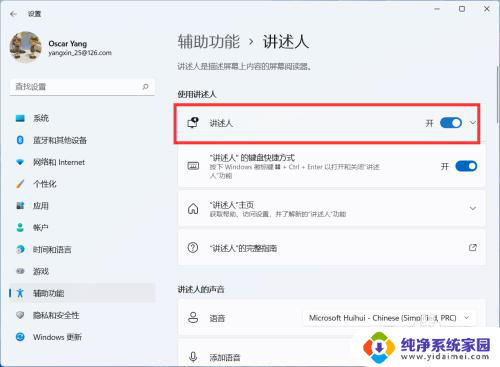Click the home icon of 讲述人主页

point(193,209)
